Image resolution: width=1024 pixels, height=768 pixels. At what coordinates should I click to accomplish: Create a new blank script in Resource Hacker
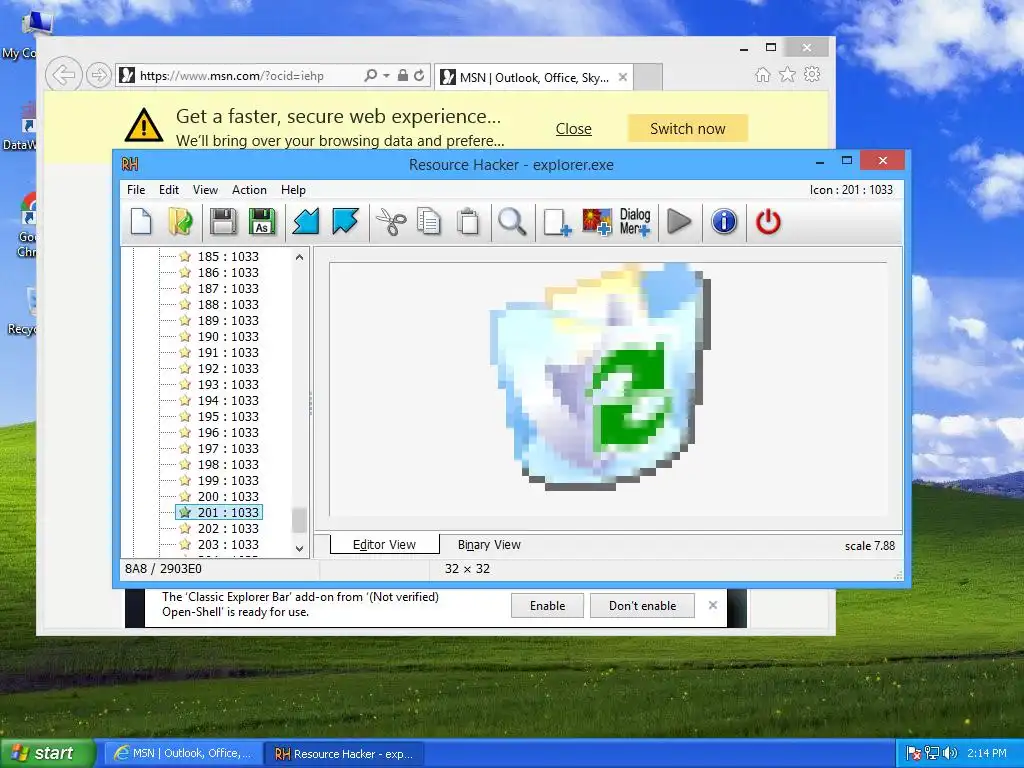(141, 222)
